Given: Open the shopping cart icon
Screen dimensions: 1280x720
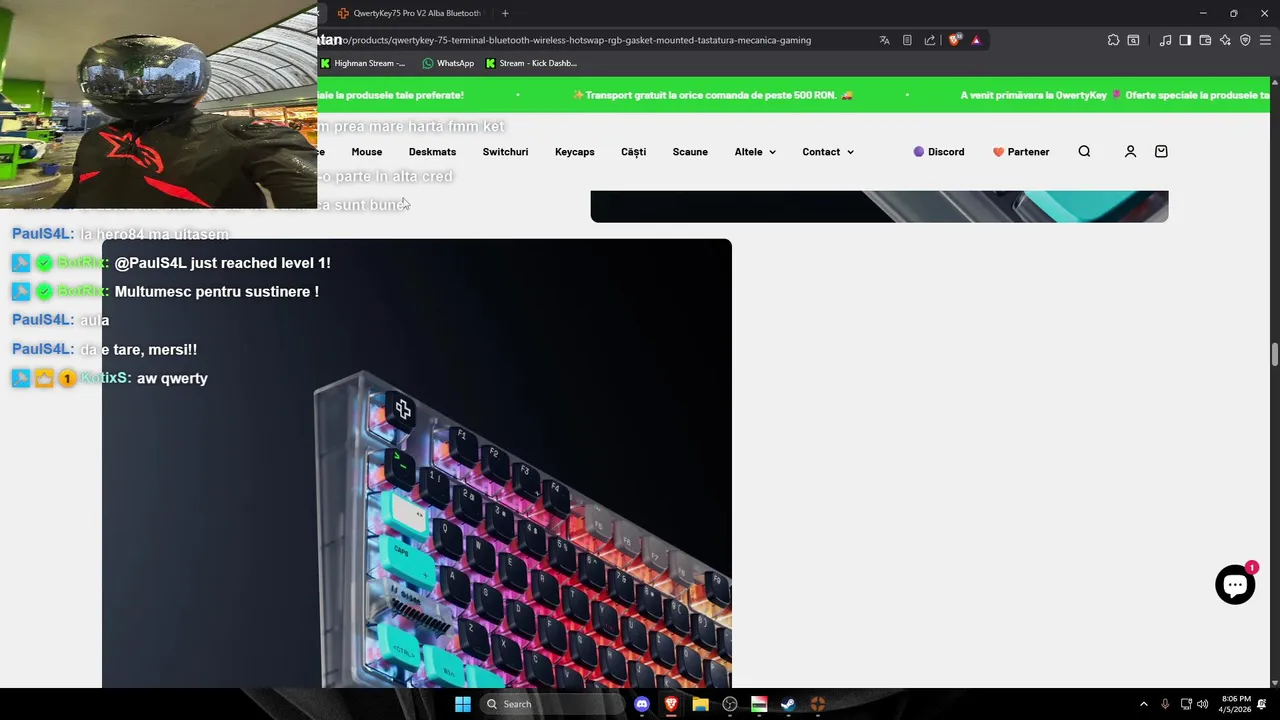Looking at the screenshot, I should 1161,152.
